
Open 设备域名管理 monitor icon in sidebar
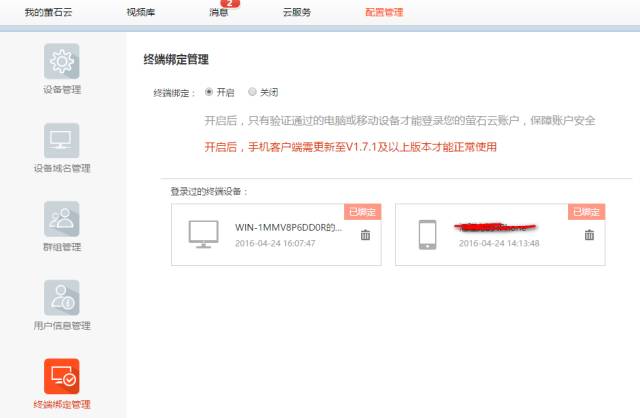click(62, 140)
